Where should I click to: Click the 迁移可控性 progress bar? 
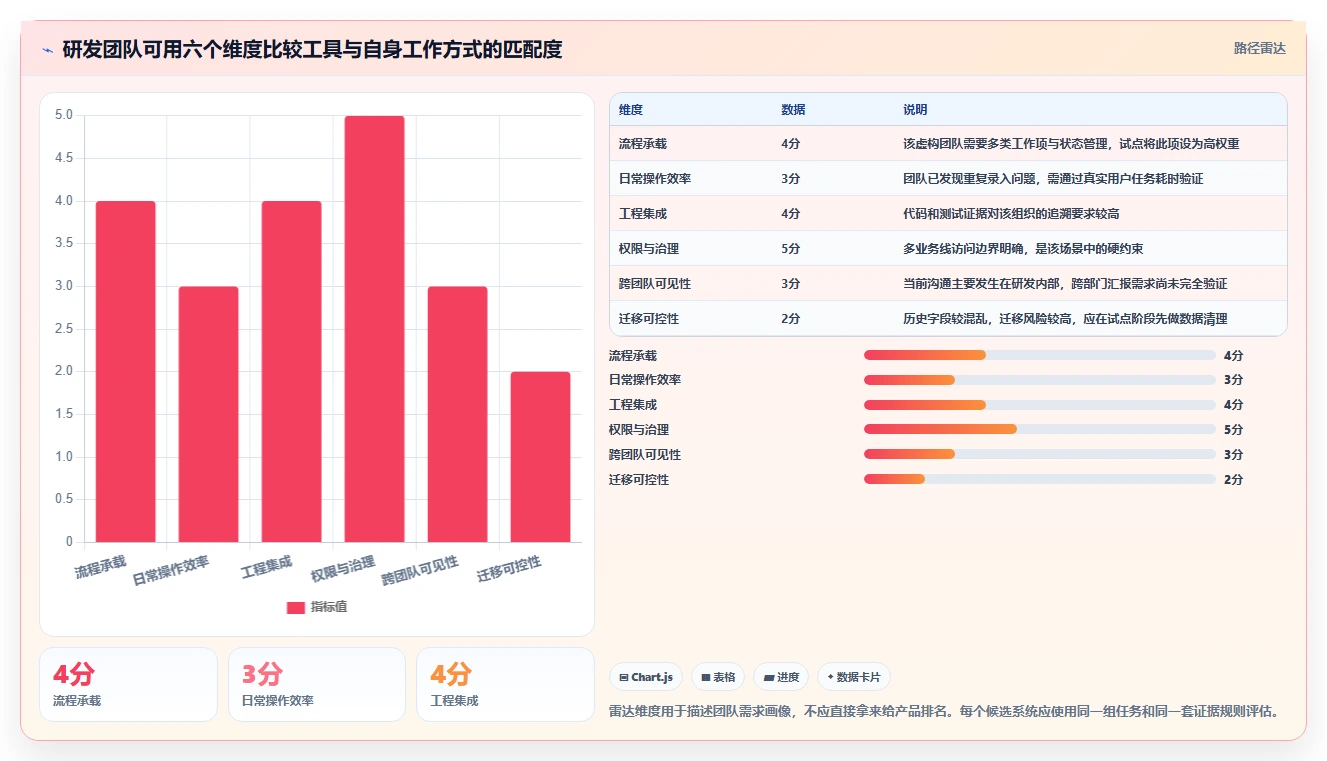tap(1040, 479)
